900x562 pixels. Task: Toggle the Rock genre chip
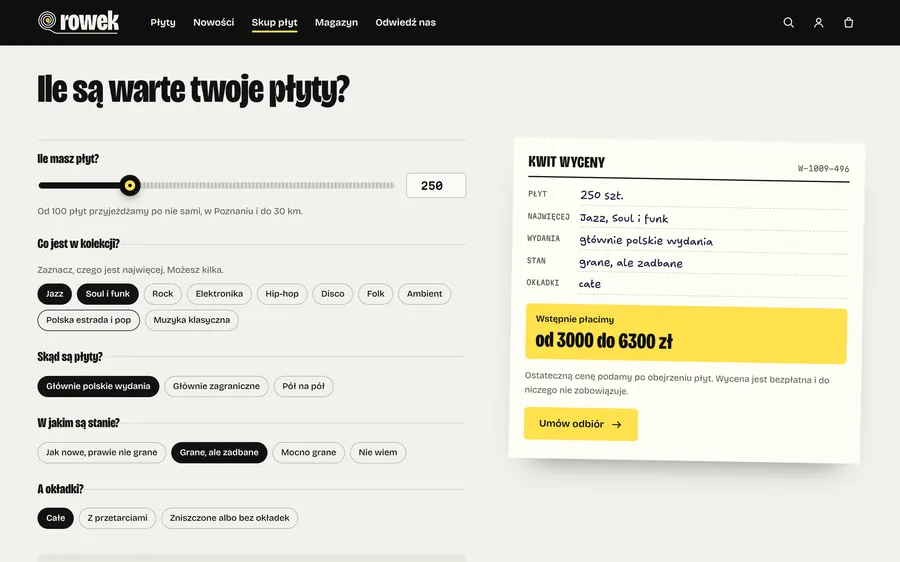pos(162,294)
